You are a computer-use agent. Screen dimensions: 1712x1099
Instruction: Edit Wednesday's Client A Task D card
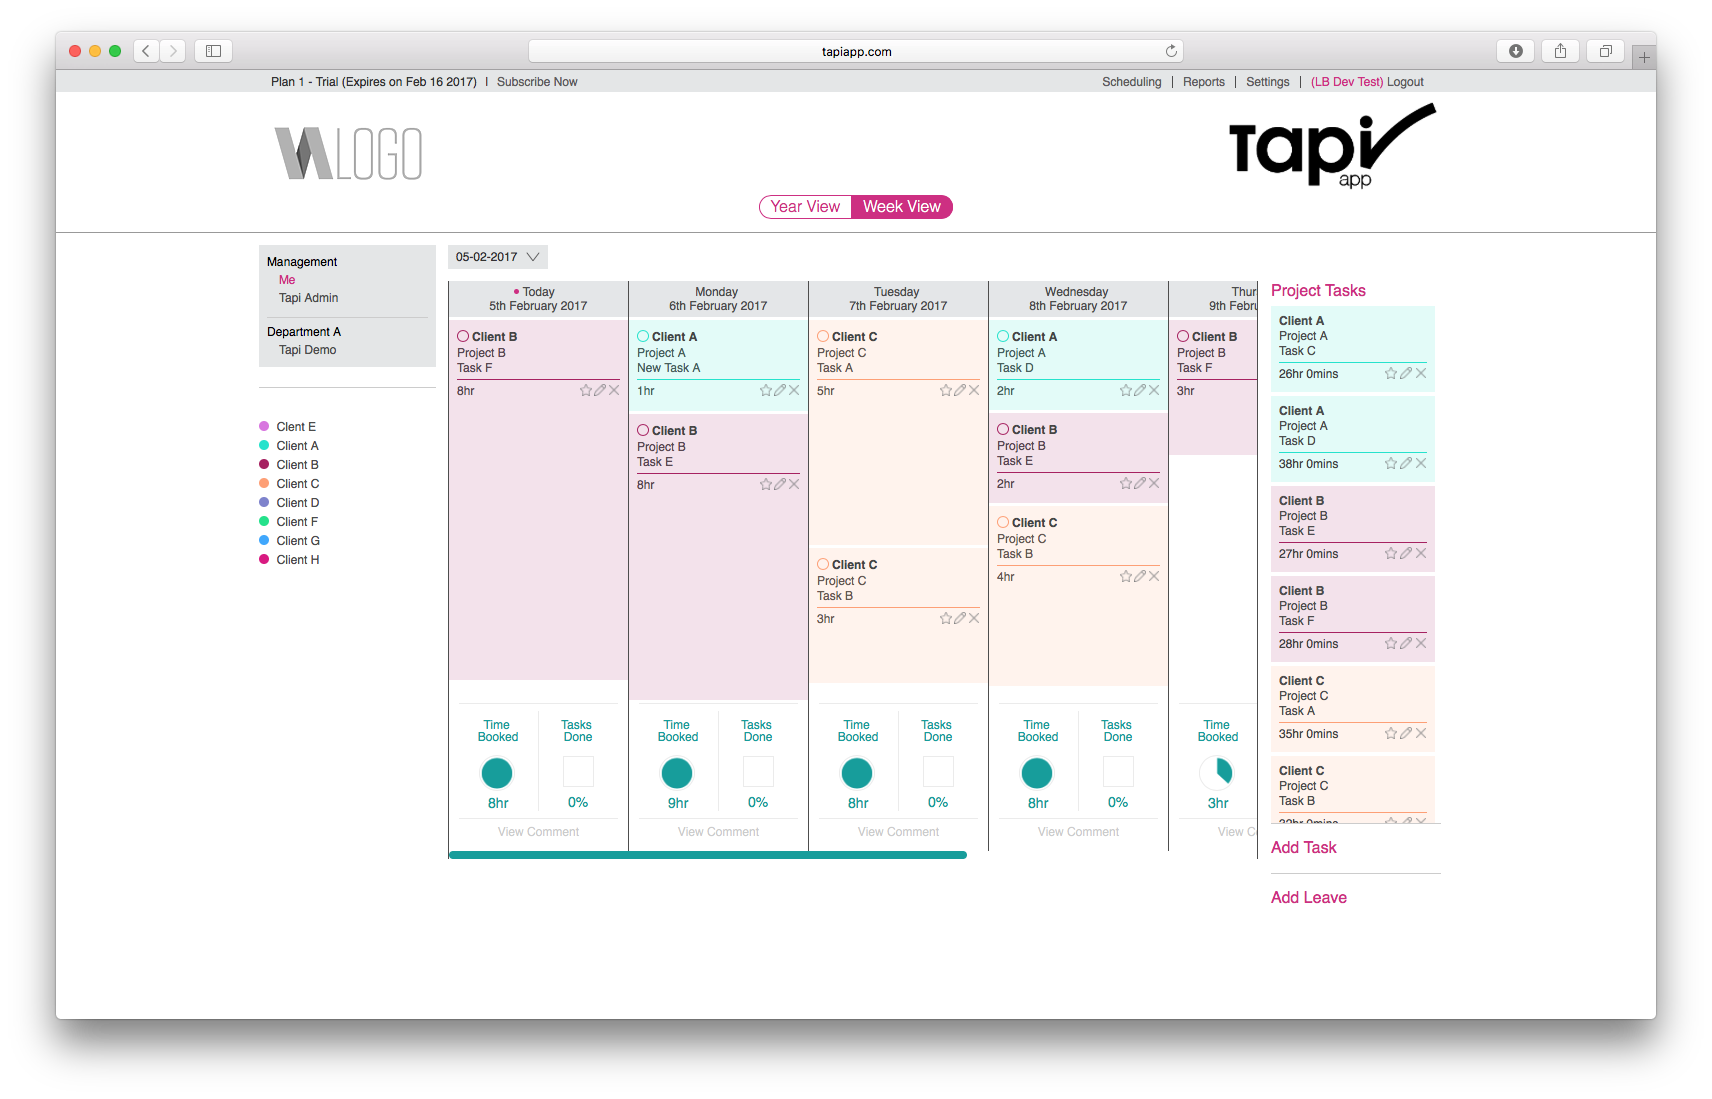(1140, 390)
